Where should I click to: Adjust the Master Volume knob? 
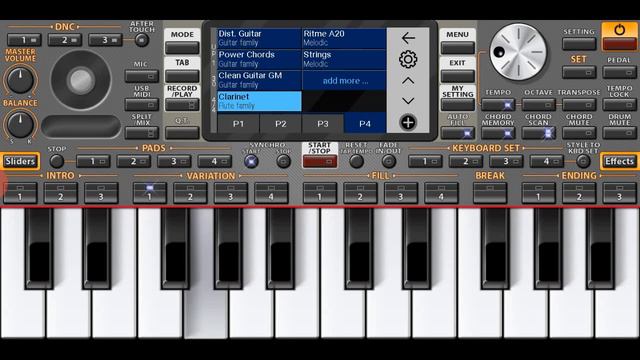tap(20, 80)
